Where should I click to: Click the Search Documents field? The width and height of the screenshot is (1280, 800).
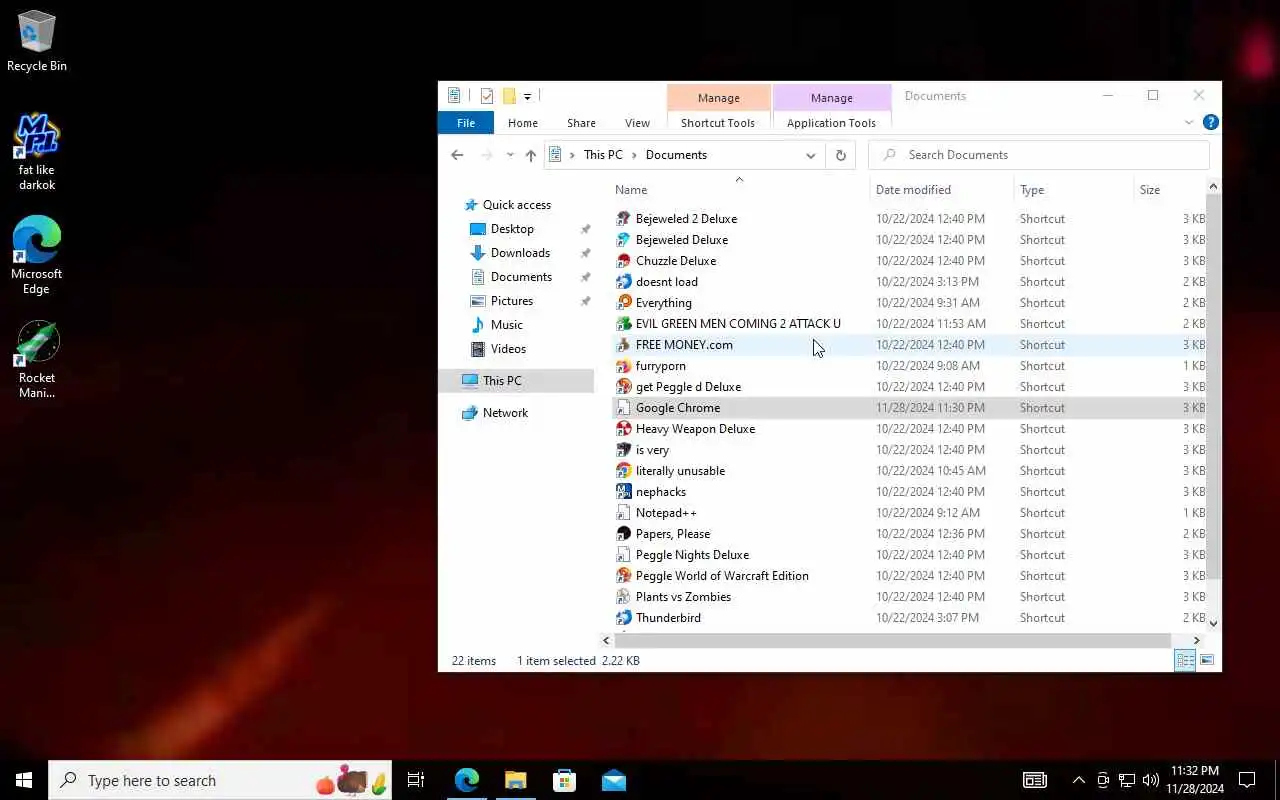point(1040,155)
